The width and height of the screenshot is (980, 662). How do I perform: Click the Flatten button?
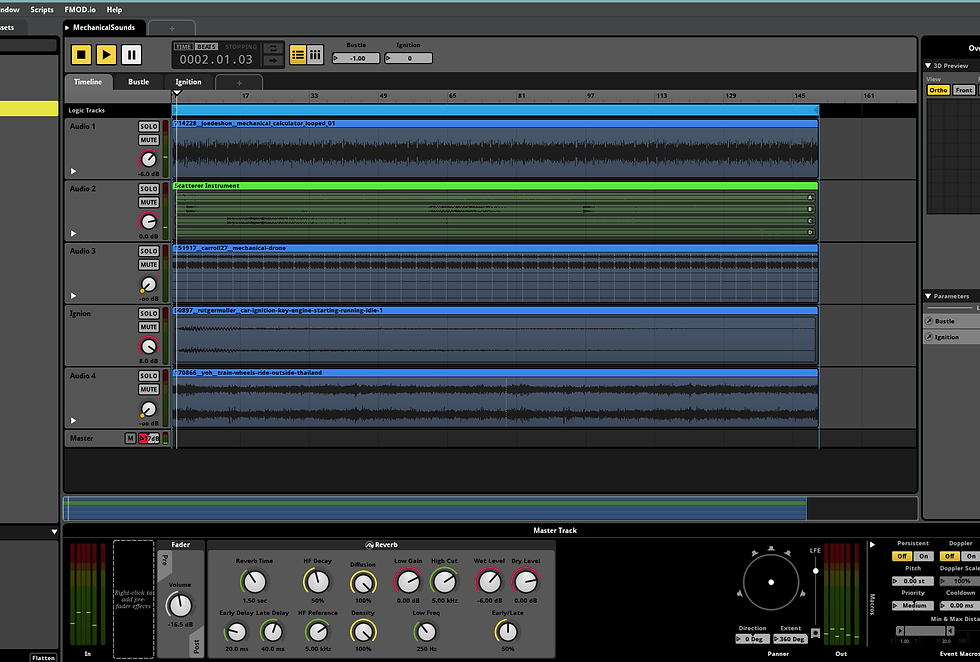43,658
